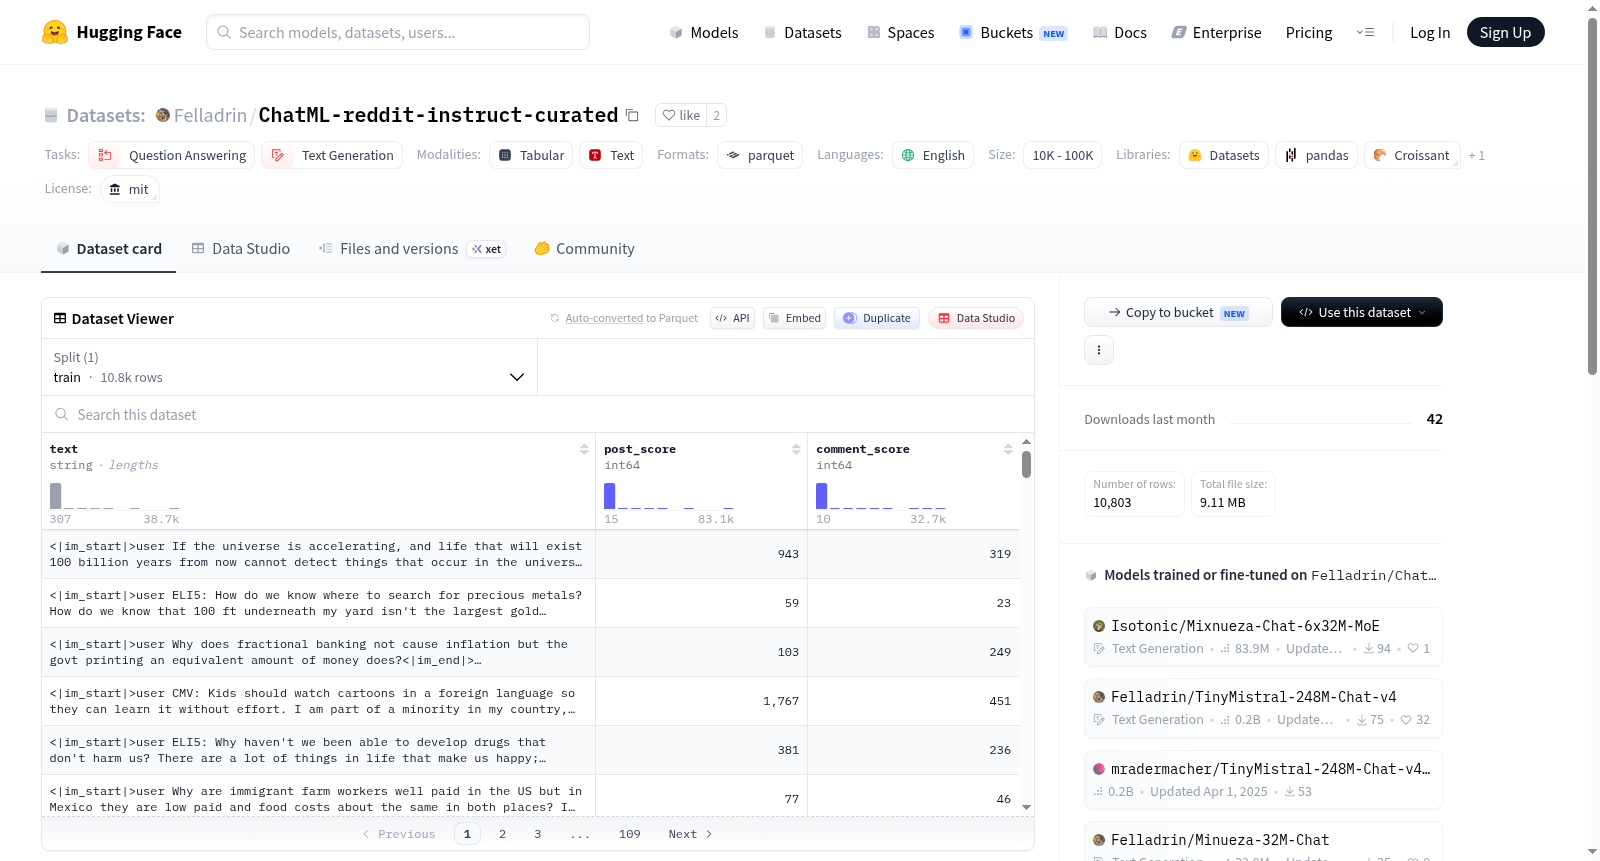The height and width of the screenshot is (861, 1600).
Task: Open the extra navigation menu icon
Action: click(1365, 32)
